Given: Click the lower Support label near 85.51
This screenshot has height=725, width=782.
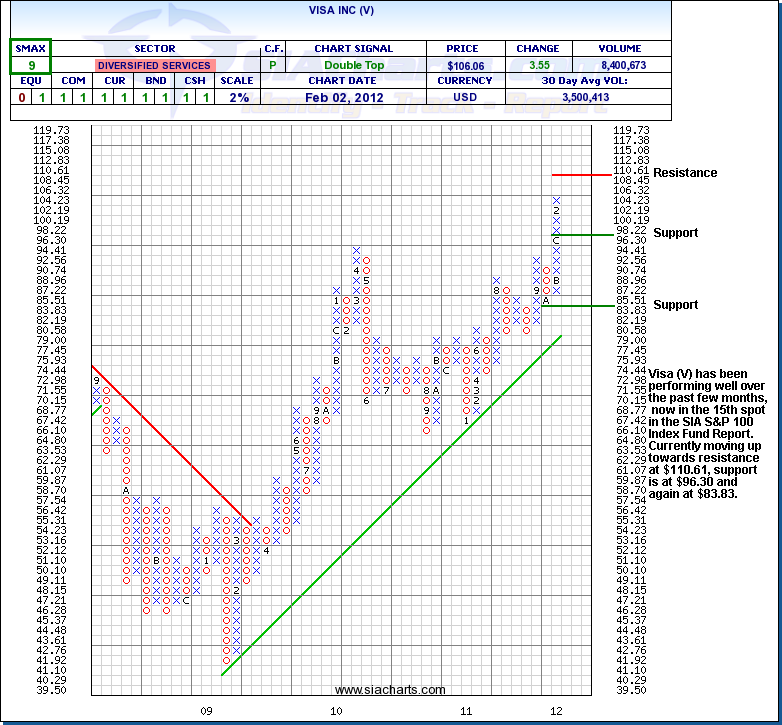Looking at the screenshot, I should point(675,305).
